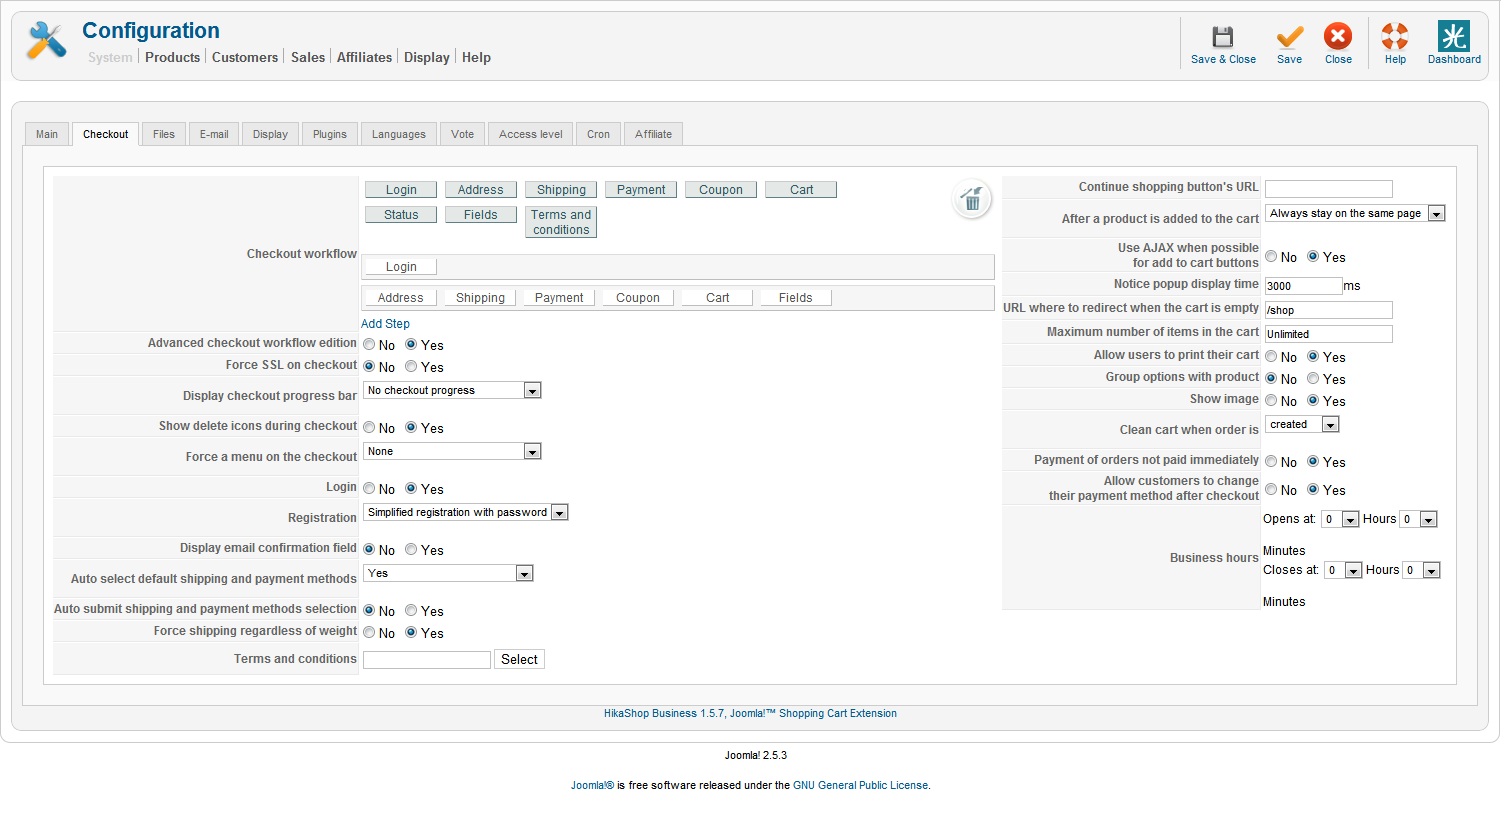Set Show delete icons during checkout to No
Image resolution: width=1511 pixels, height=815 pixels.
(x=369, y=428)
